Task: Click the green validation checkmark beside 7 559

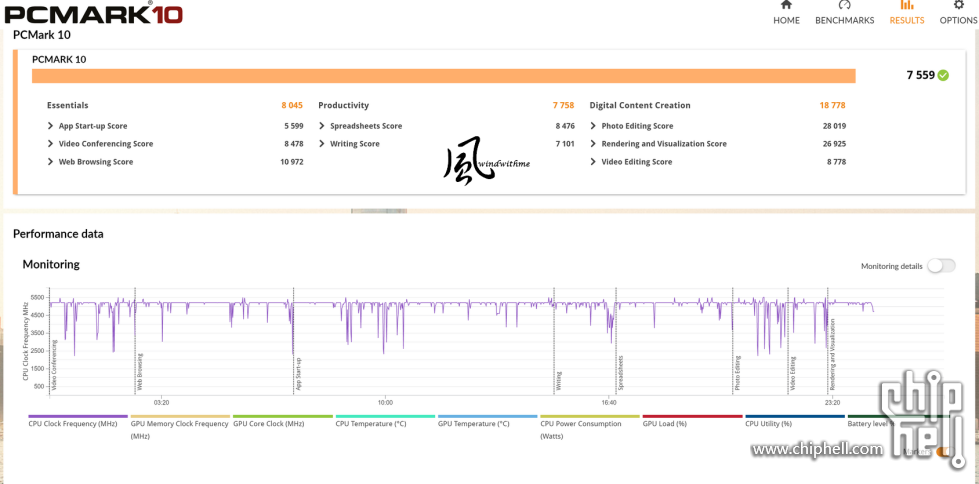Action: click(943, 76)
